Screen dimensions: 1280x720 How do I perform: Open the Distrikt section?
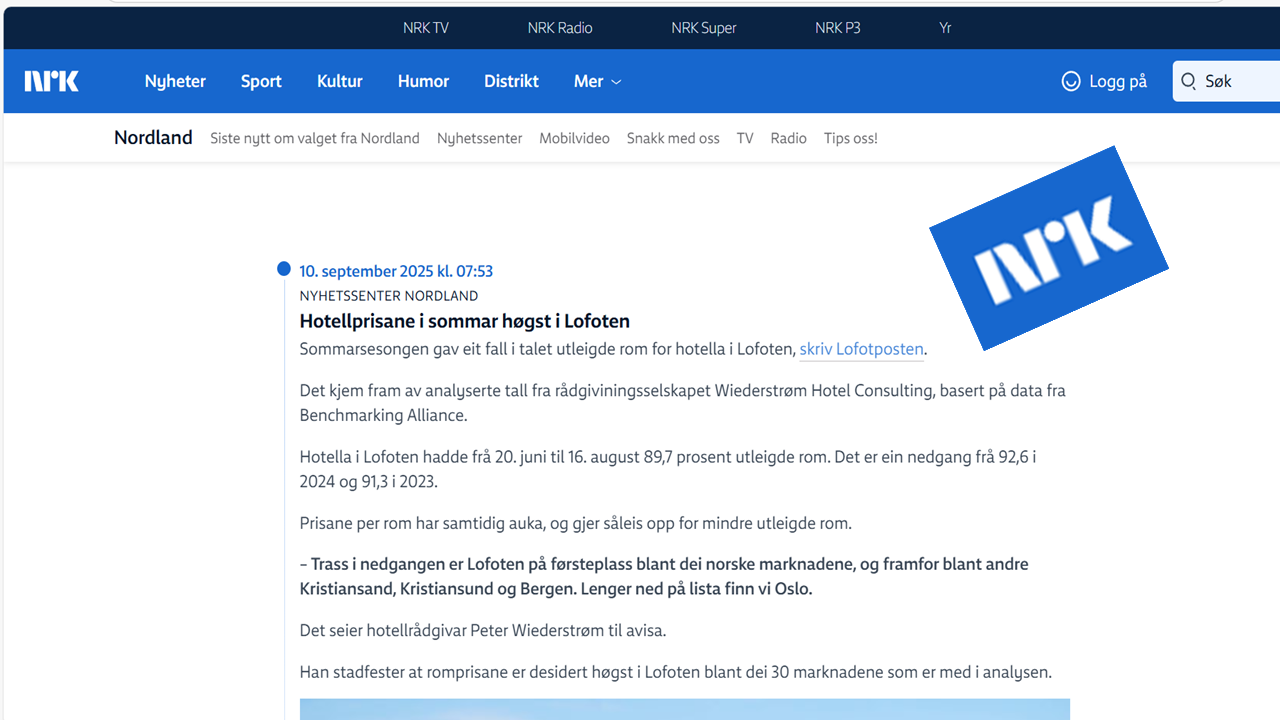[x=511, y=81]
